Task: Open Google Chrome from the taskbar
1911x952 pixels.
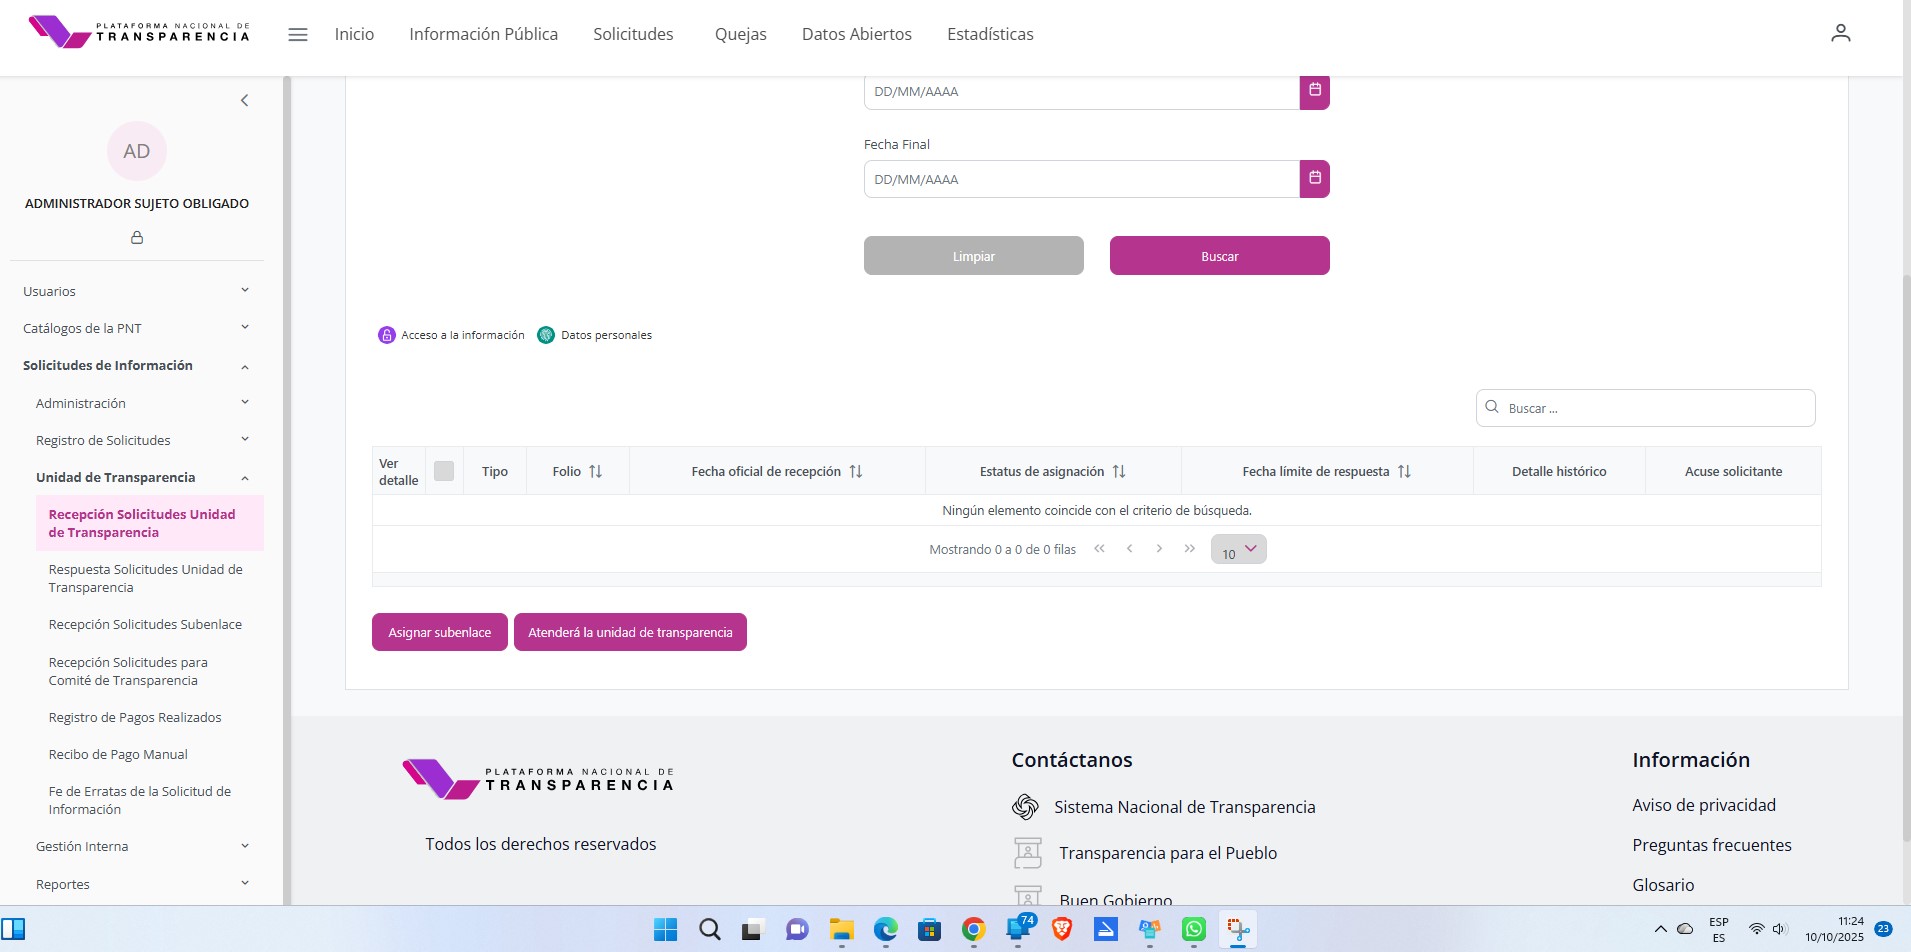Action: click(x=973, y=930)
